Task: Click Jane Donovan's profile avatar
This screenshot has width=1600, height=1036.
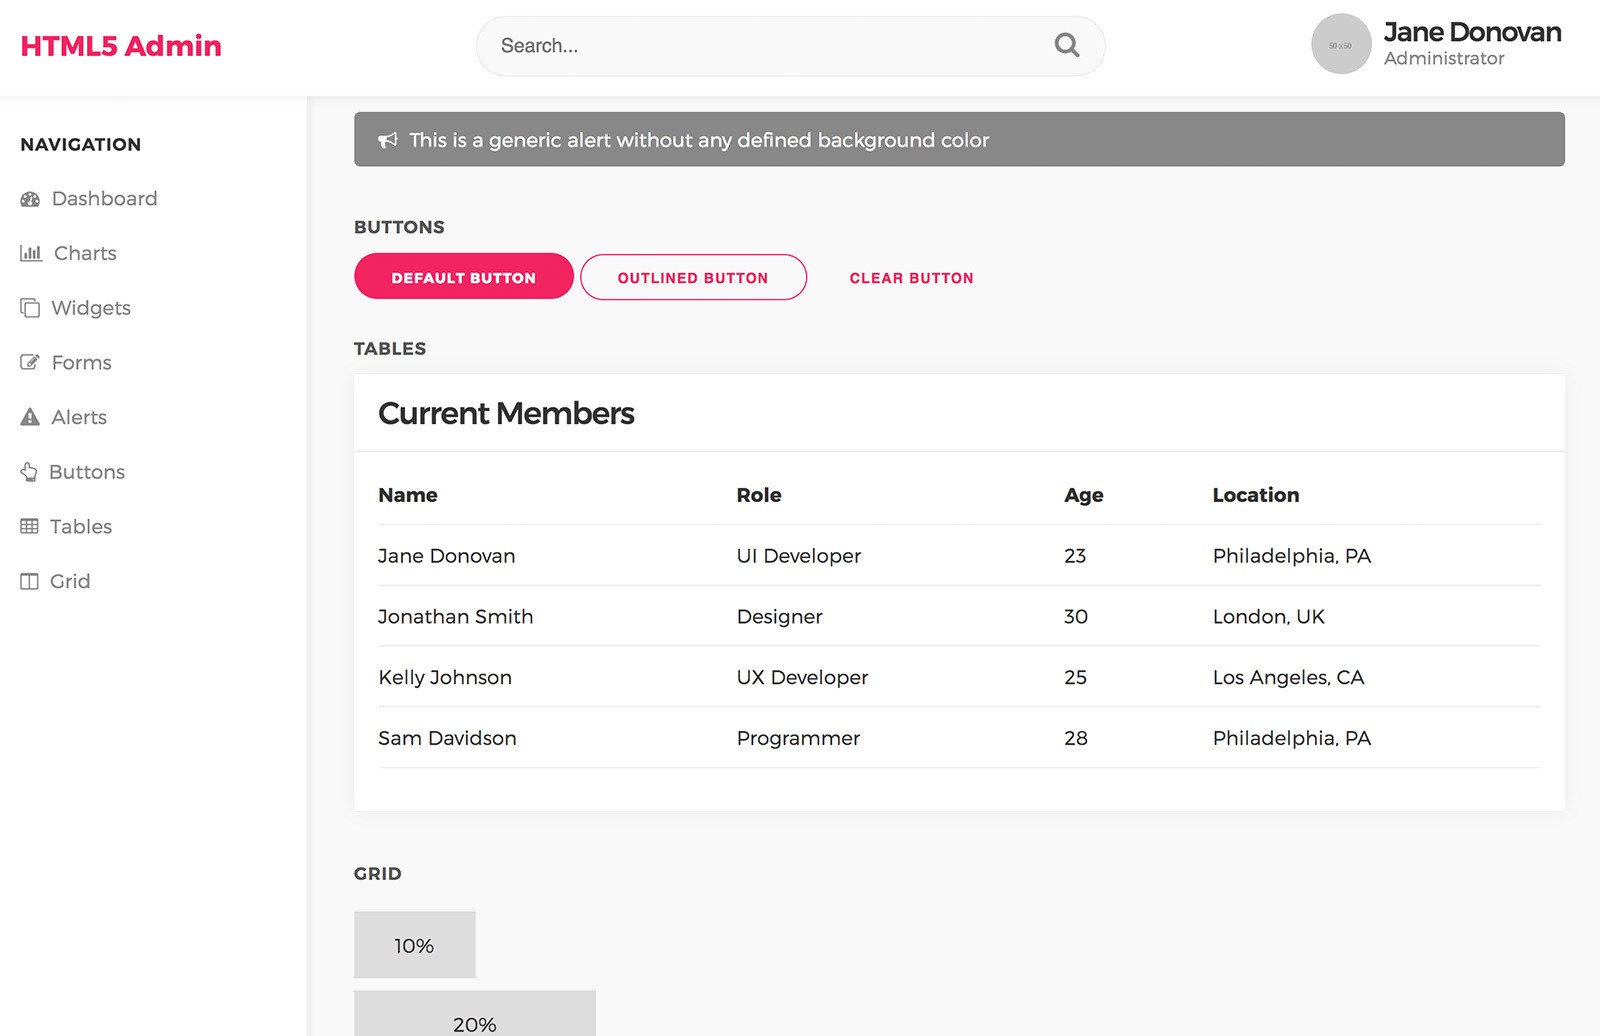Action: coord(1340,44)
